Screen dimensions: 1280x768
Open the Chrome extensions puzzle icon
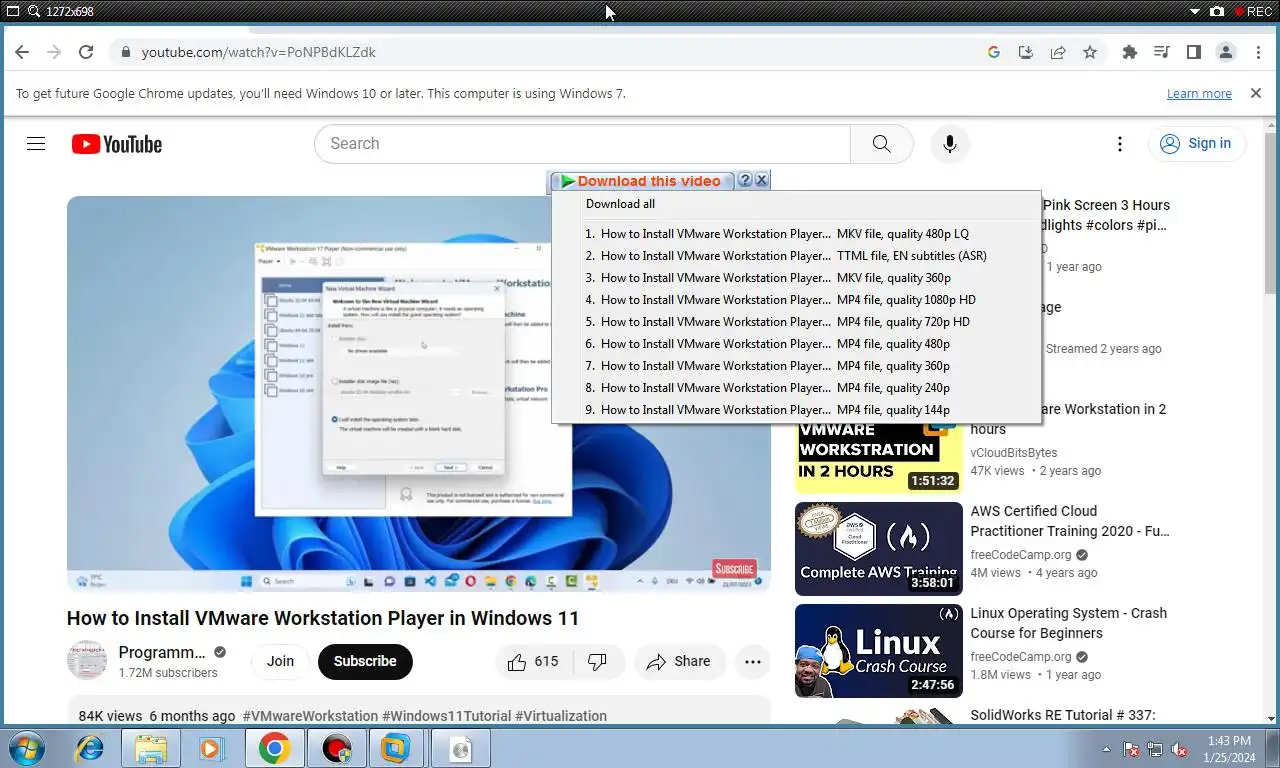tap(1130, 52)
